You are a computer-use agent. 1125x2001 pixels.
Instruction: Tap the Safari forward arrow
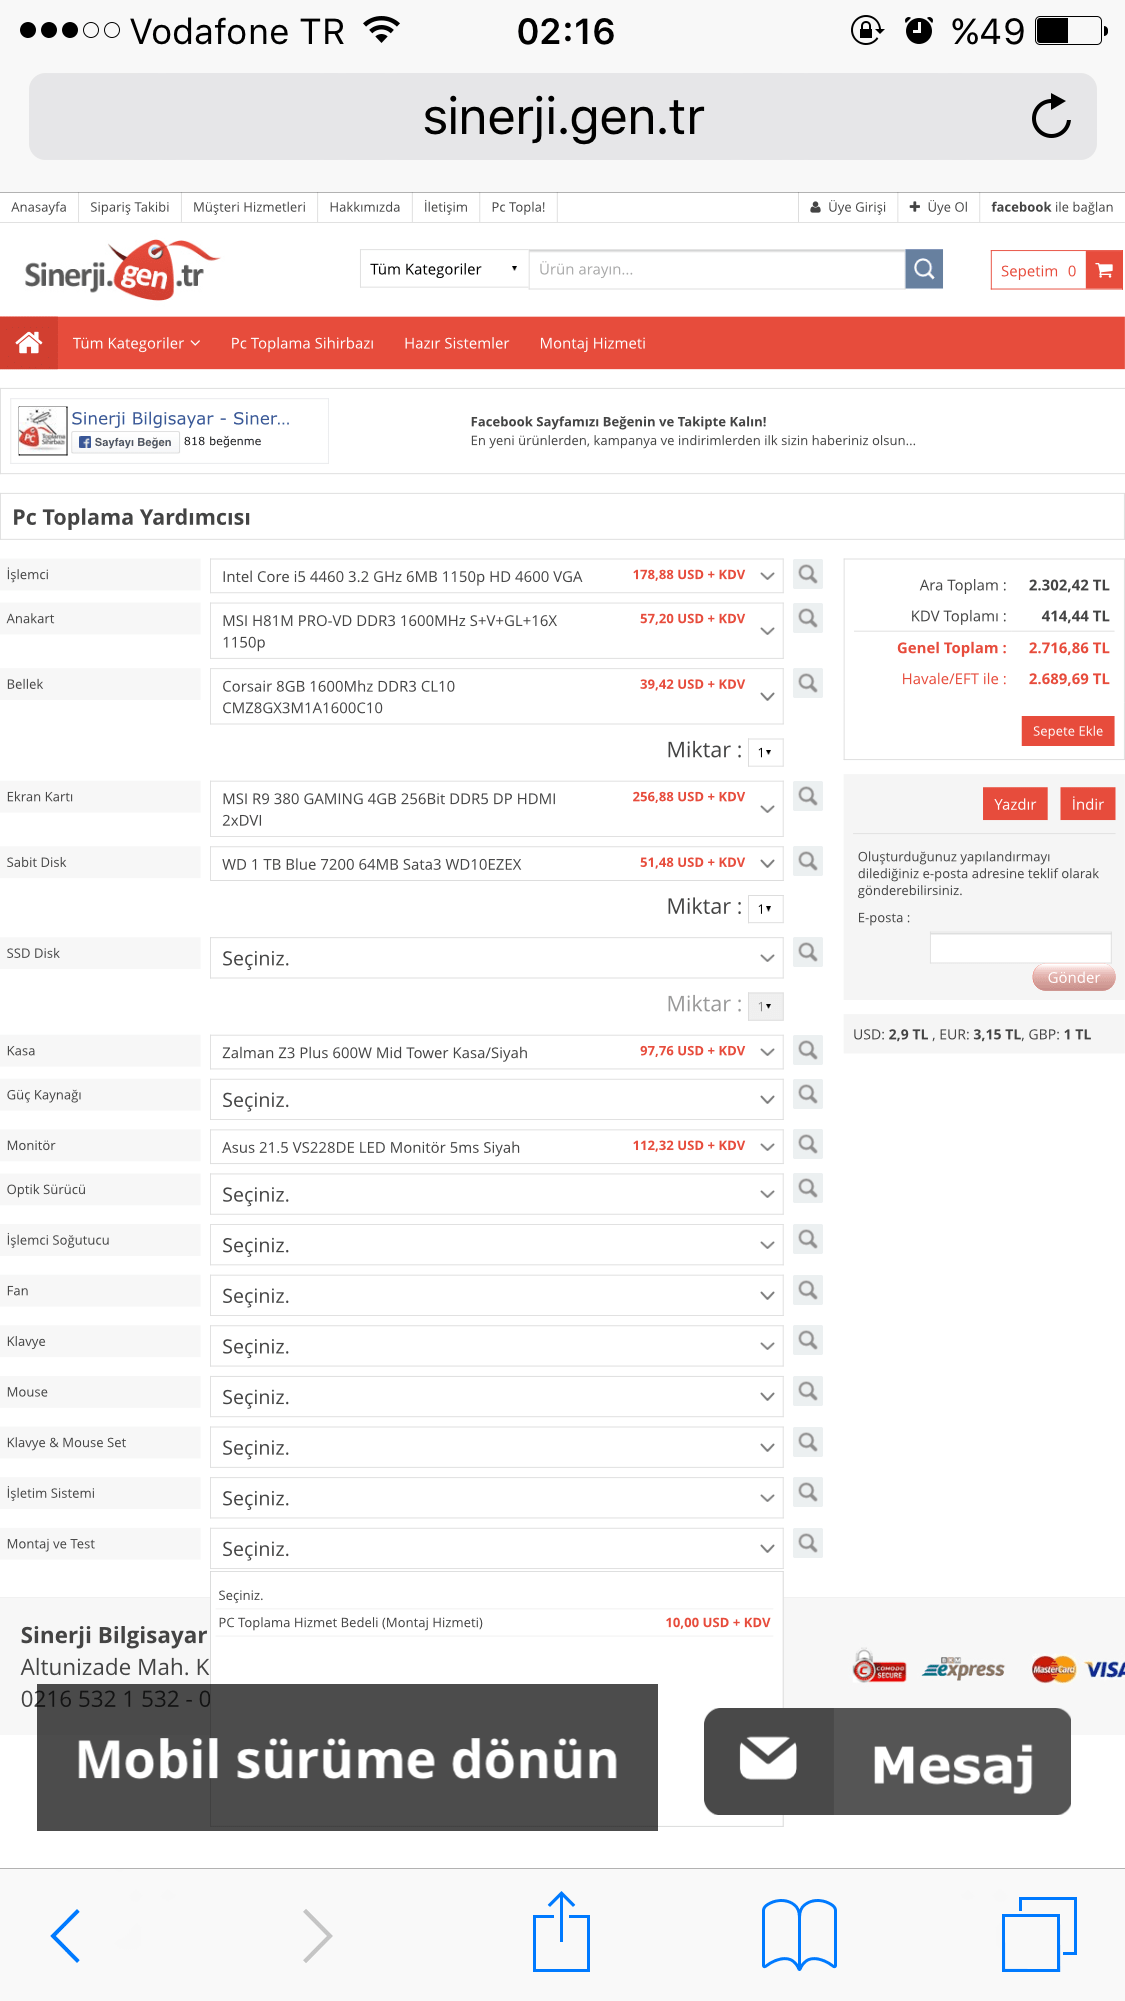[317, 1936]
